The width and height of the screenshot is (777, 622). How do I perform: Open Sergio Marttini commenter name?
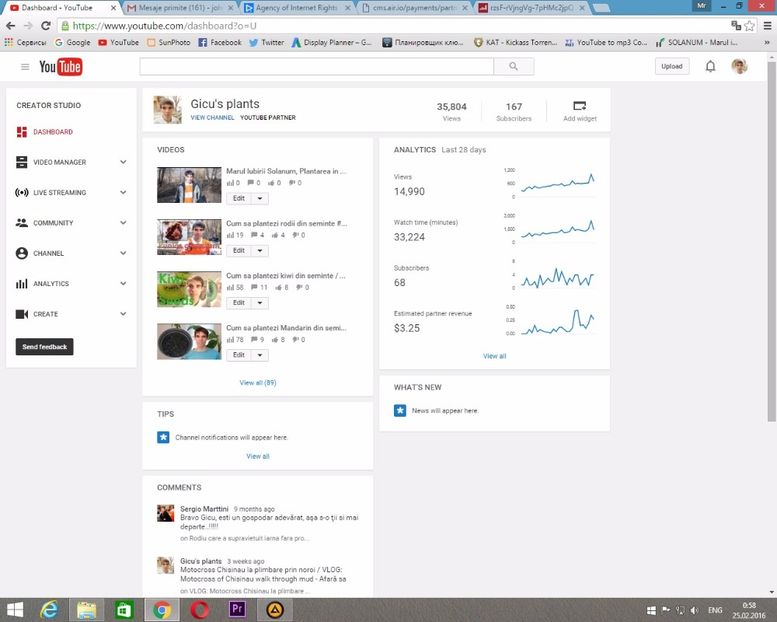(x=204, y=509)
